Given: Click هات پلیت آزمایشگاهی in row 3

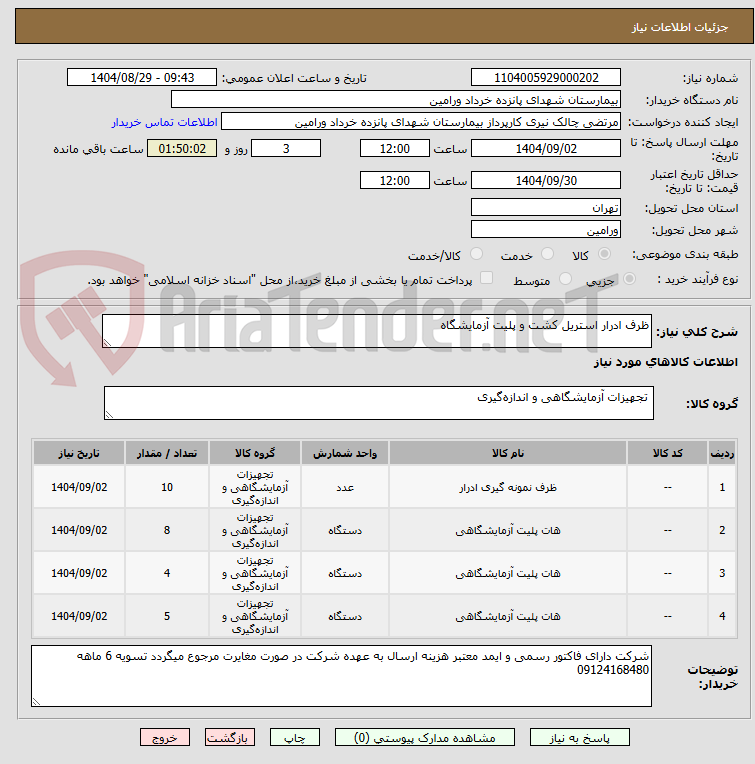Looking at the screenshot, I should (508, 573).
